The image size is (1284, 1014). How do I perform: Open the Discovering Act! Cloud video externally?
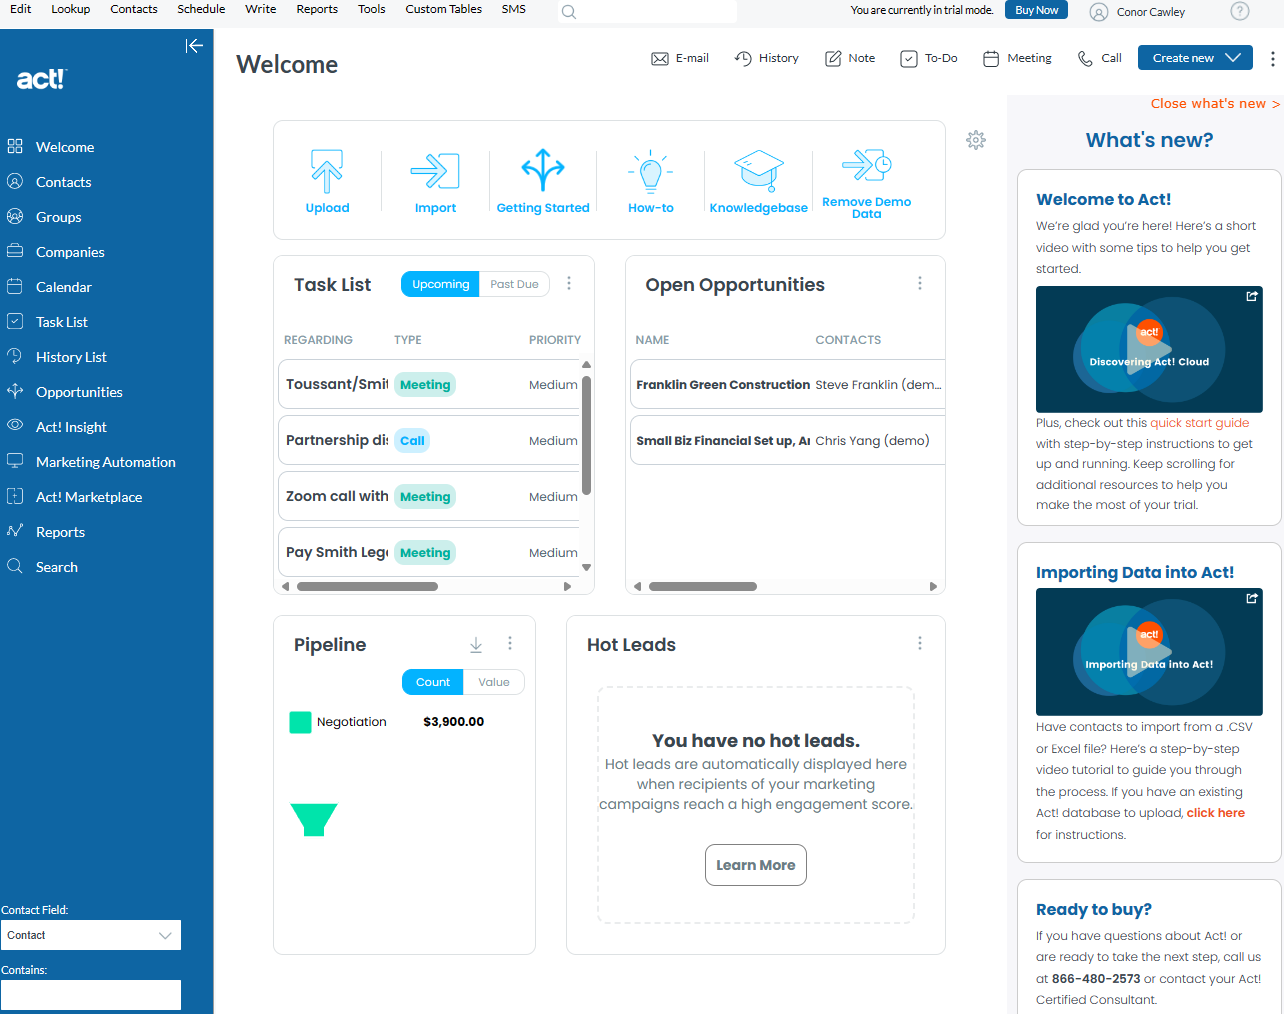(x=1252, y=296)
